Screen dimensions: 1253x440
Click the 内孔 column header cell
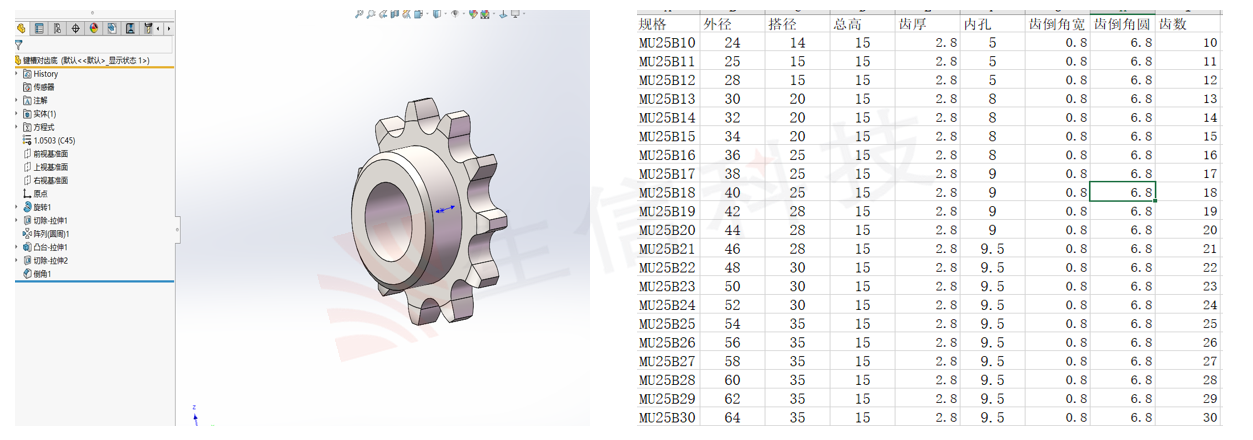992,24
